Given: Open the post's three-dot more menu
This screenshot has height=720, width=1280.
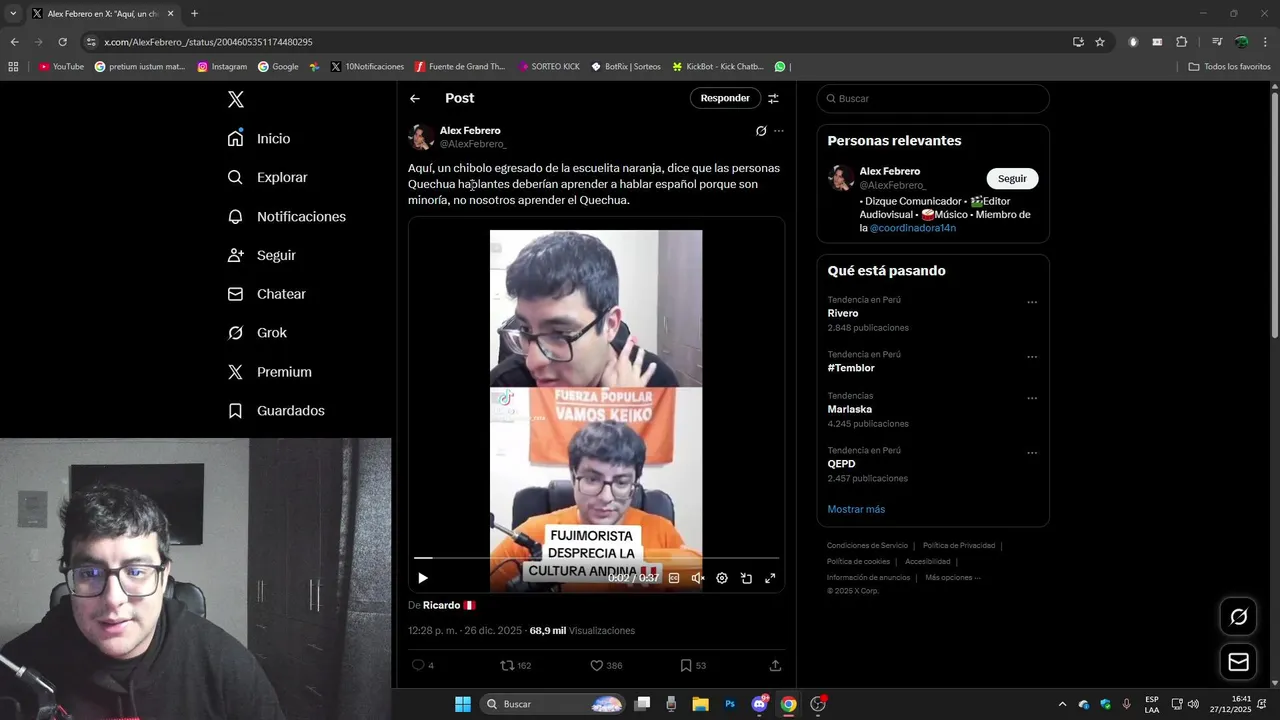Looking at the screenshot, I should 779,131.
